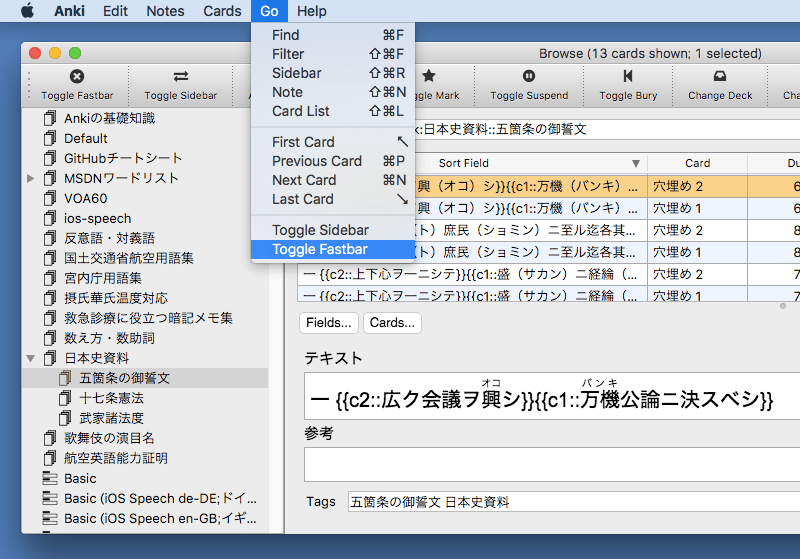Click the Toggle Sidebar toolbar arrows icon
Viewport: 800px width, 559px height.
pyautogui.click(x=181, y=77)
